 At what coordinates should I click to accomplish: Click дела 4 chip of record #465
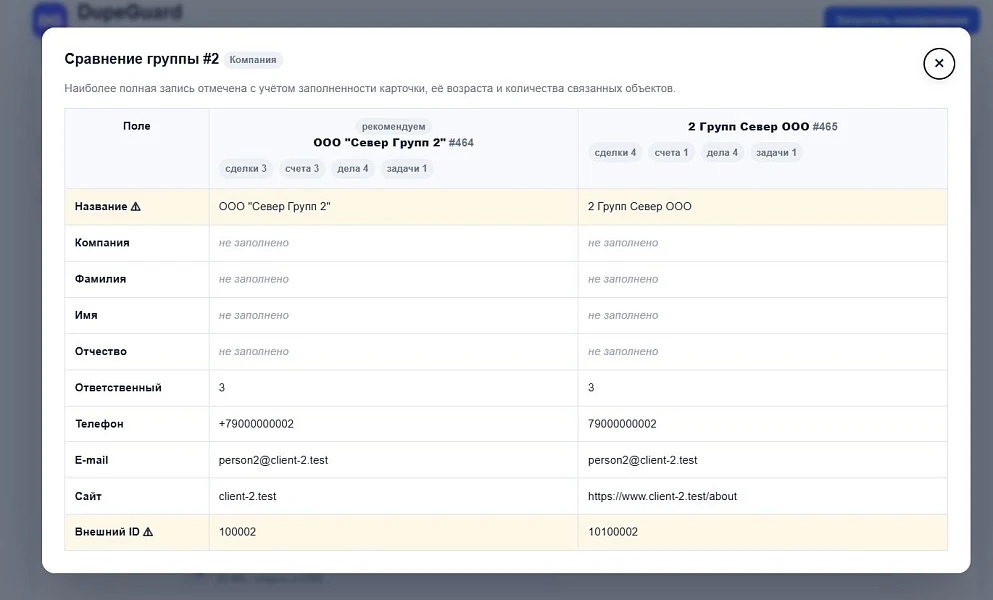tap(722, 153)
